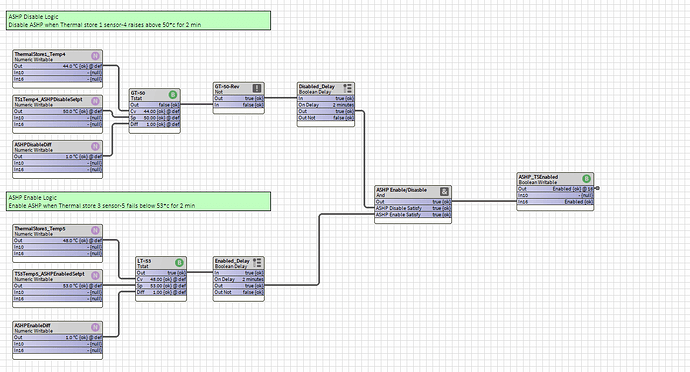Click the N icon on ThermalStore3_Temp5 block

(95, 230)
